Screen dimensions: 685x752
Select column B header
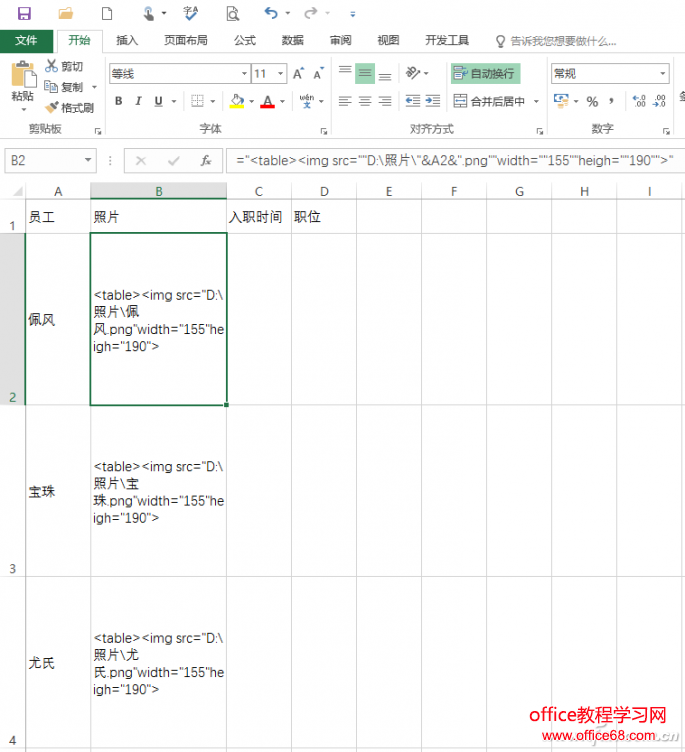pos(158,191)
